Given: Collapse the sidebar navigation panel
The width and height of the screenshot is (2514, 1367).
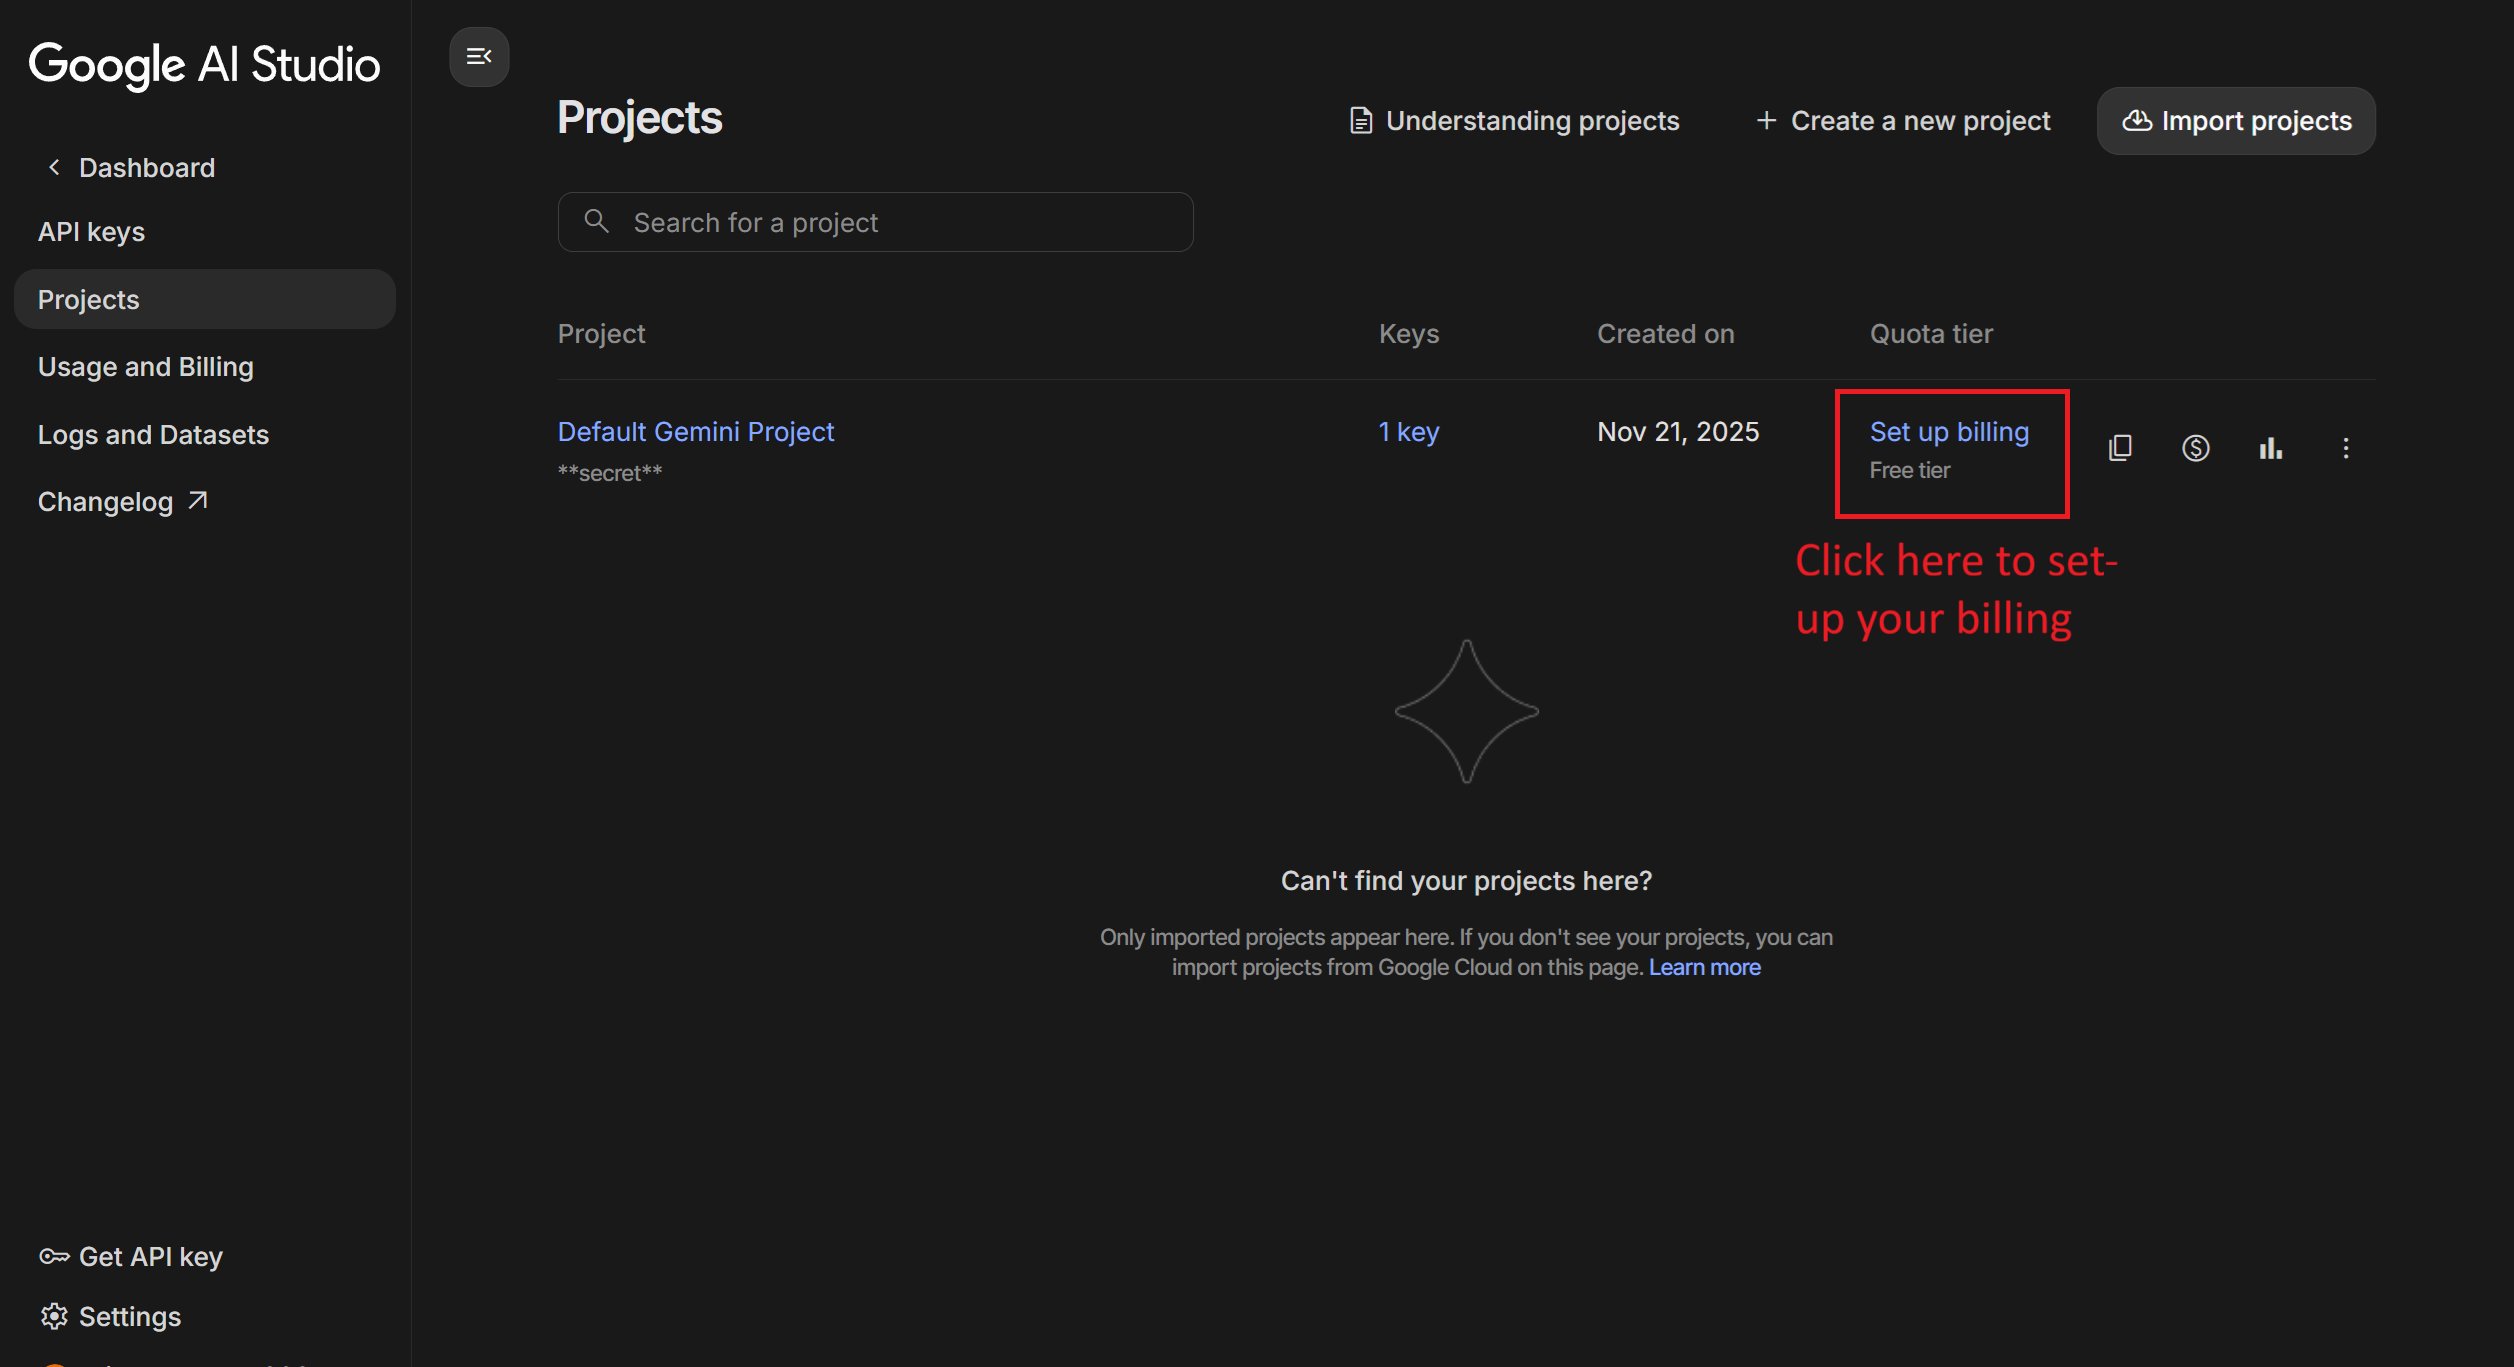Looking at the screenshot, I should pos(479,57).
